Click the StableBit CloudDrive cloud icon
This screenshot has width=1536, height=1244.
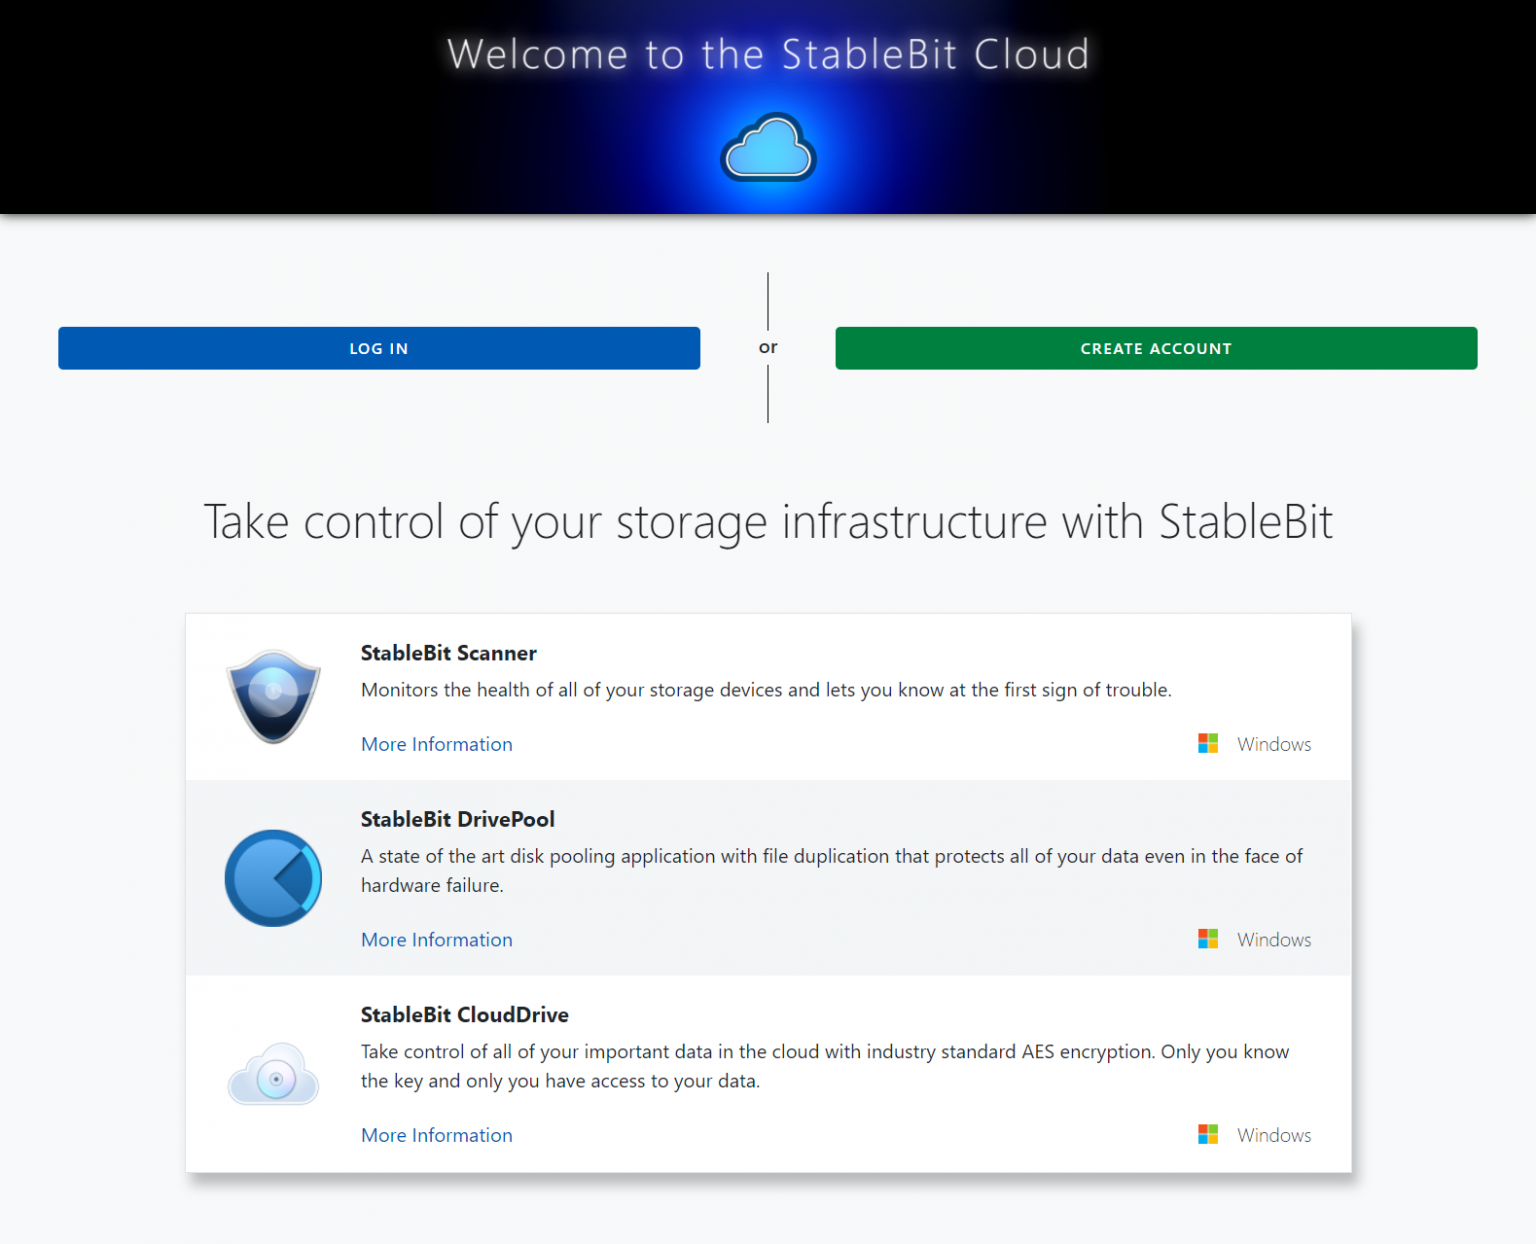click(x=273, y=1072)
